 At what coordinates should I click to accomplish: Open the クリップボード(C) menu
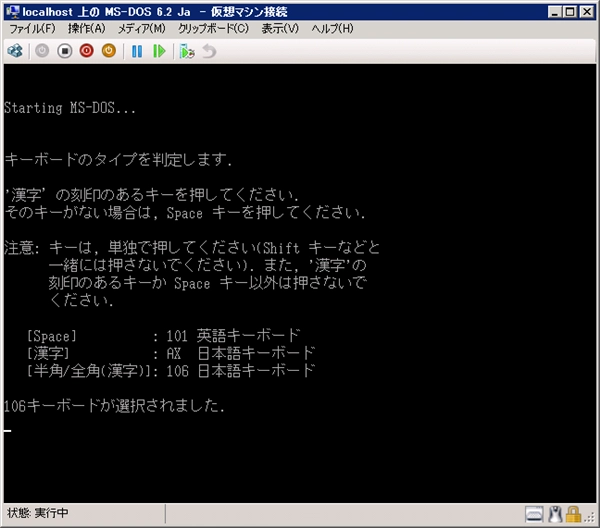pyautogui.click(x=214, y=28)
